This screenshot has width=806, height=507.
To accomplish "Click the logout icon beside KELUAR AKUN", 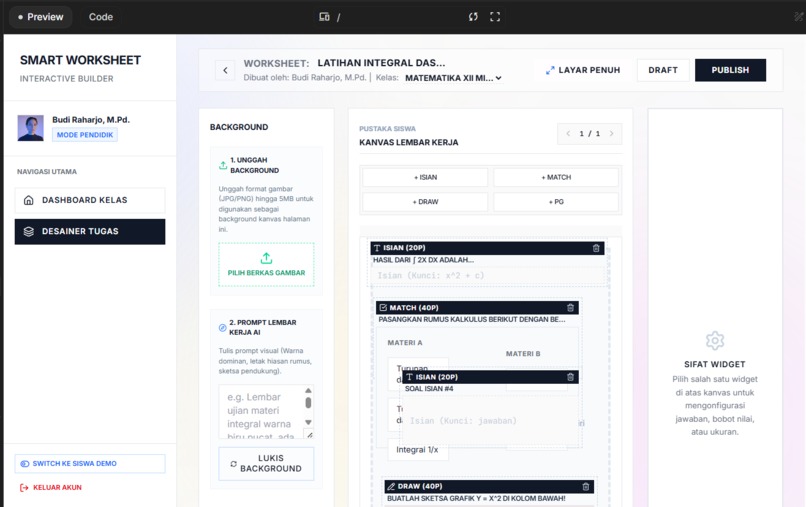I will coord(24,487).
